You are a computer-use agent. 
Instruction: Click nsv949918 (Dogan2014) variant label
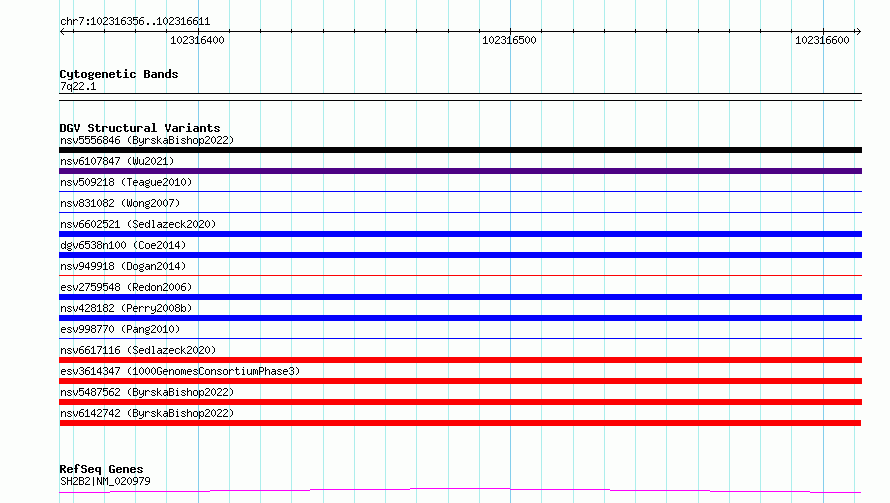point(123,266)
